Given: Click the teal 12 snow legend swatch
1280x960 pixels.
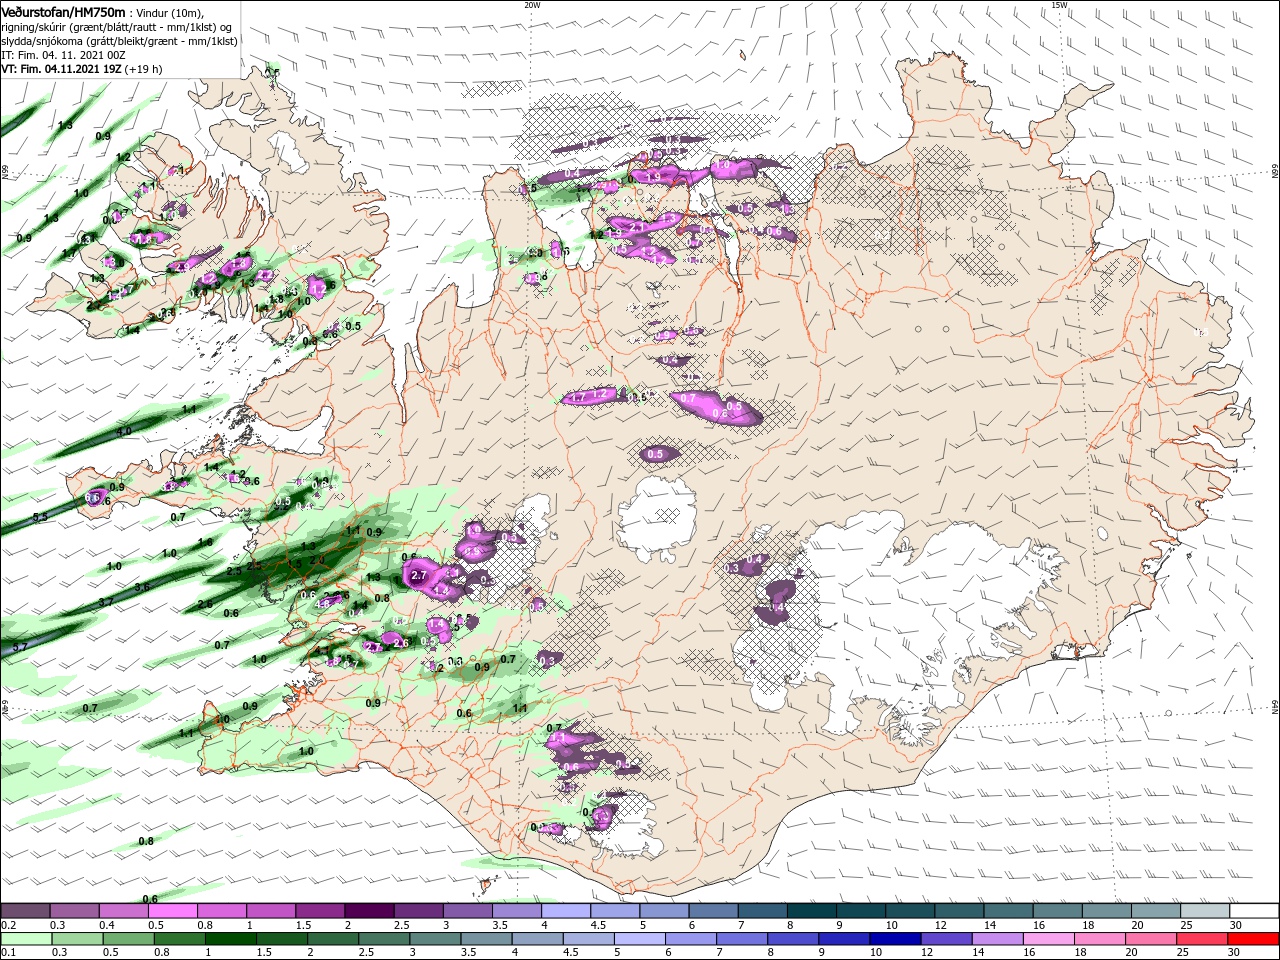Looking at the screenshot, I should [960, 911].
